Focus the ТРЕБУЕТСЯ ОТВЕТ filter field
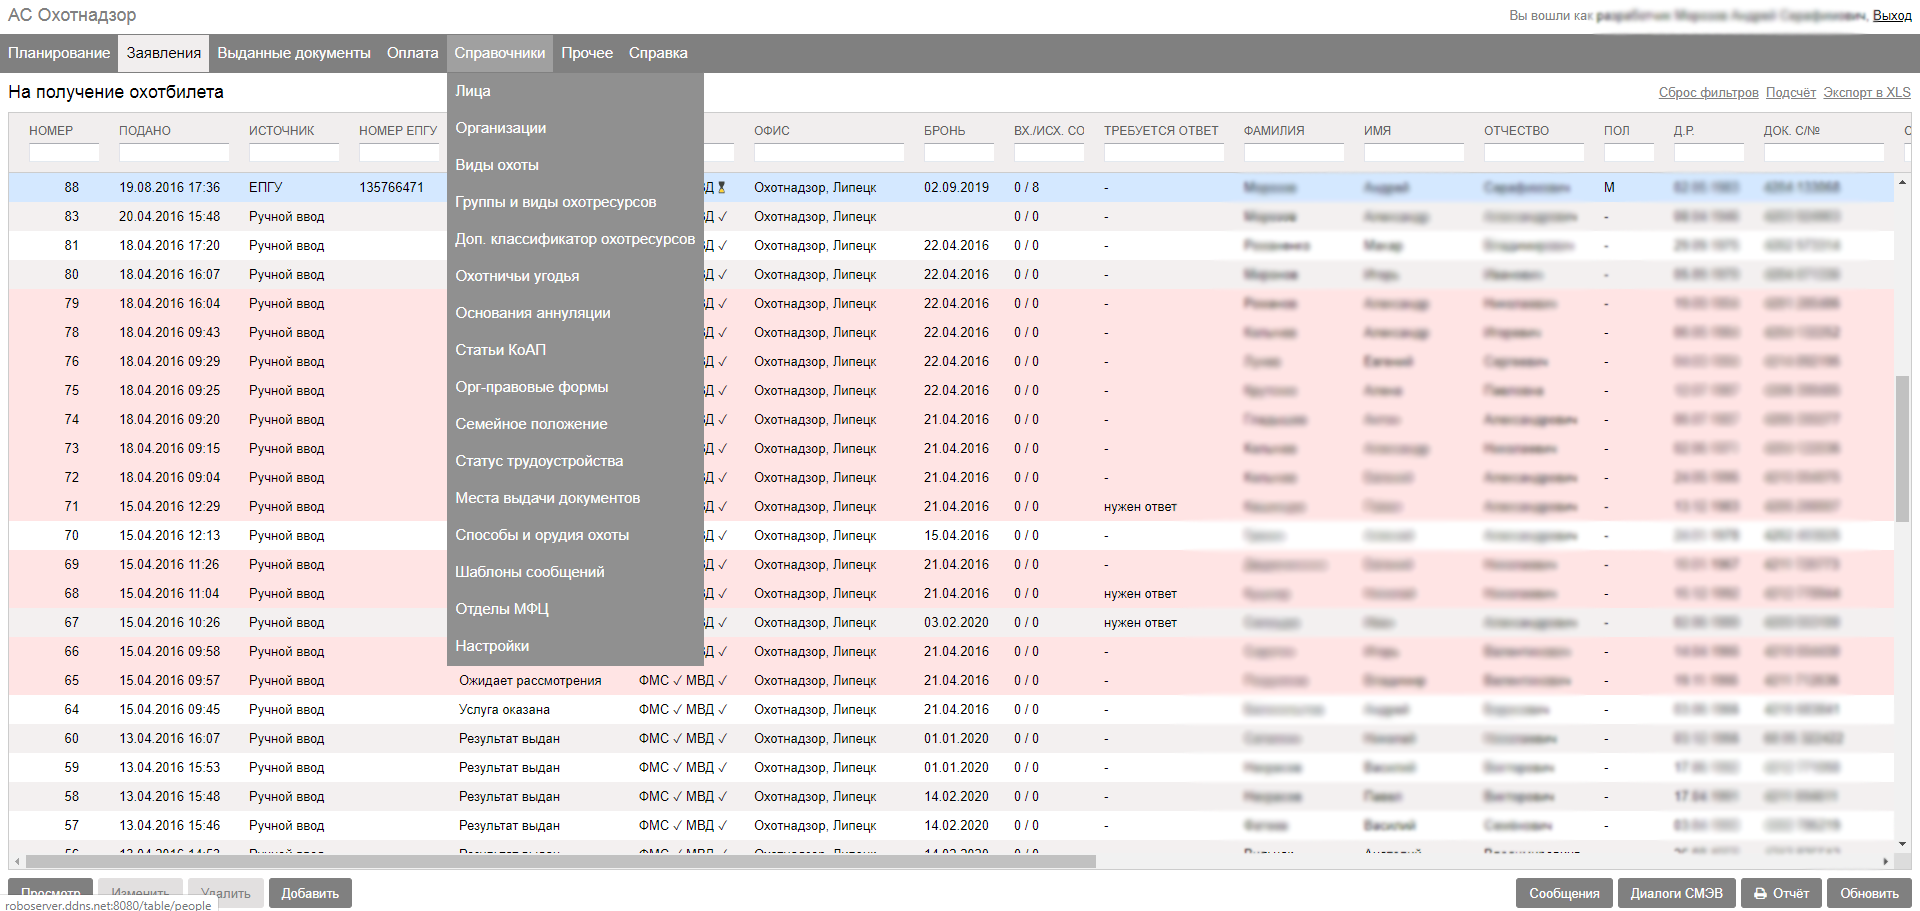The image size is (1920, 911). click(1164, 152)
